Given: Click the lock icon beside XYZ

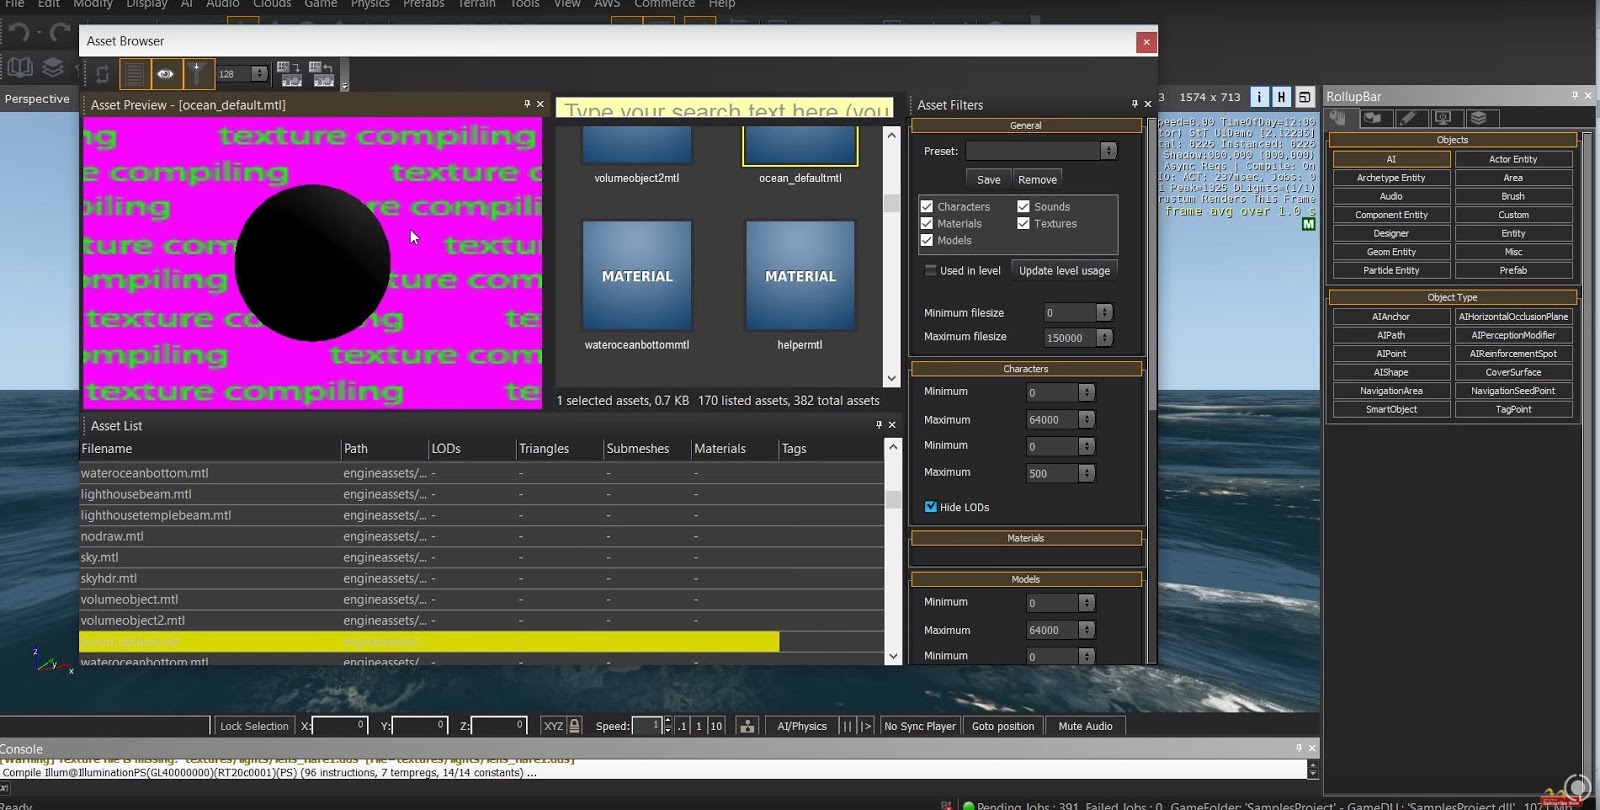Looking at the screenshot, I should 574,726.
